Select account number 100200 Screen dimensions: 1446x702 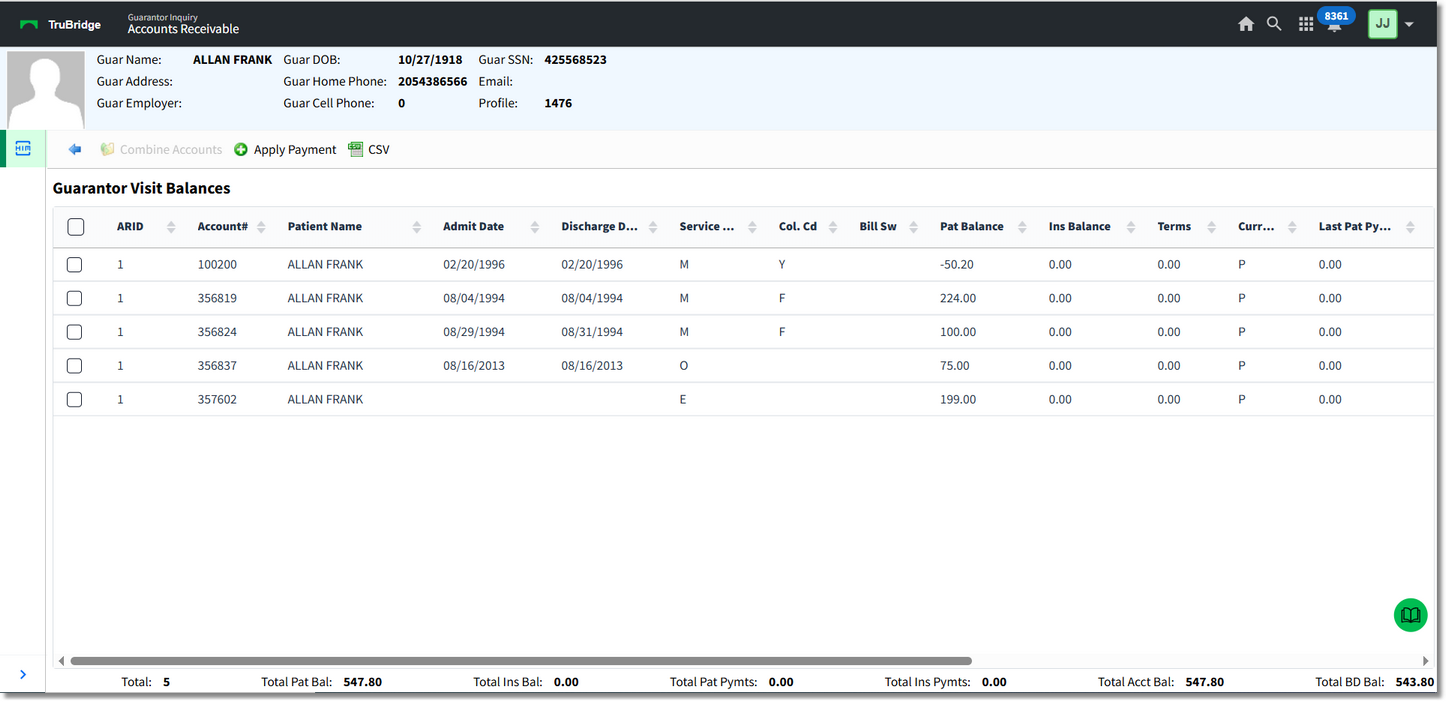tap(217, 265)
